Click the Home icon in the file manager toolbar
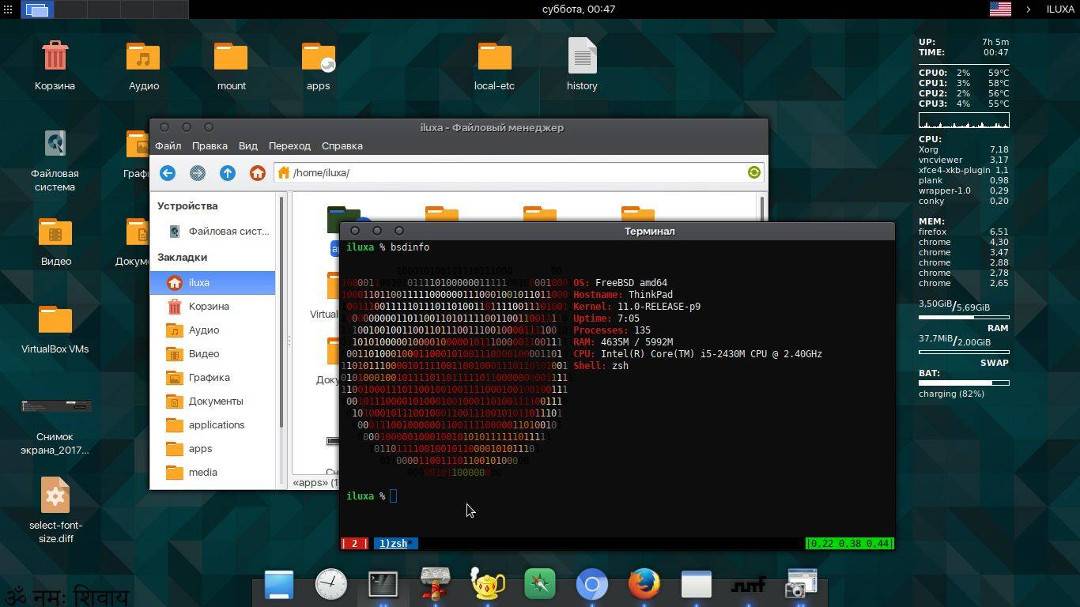 coord(257,172)
